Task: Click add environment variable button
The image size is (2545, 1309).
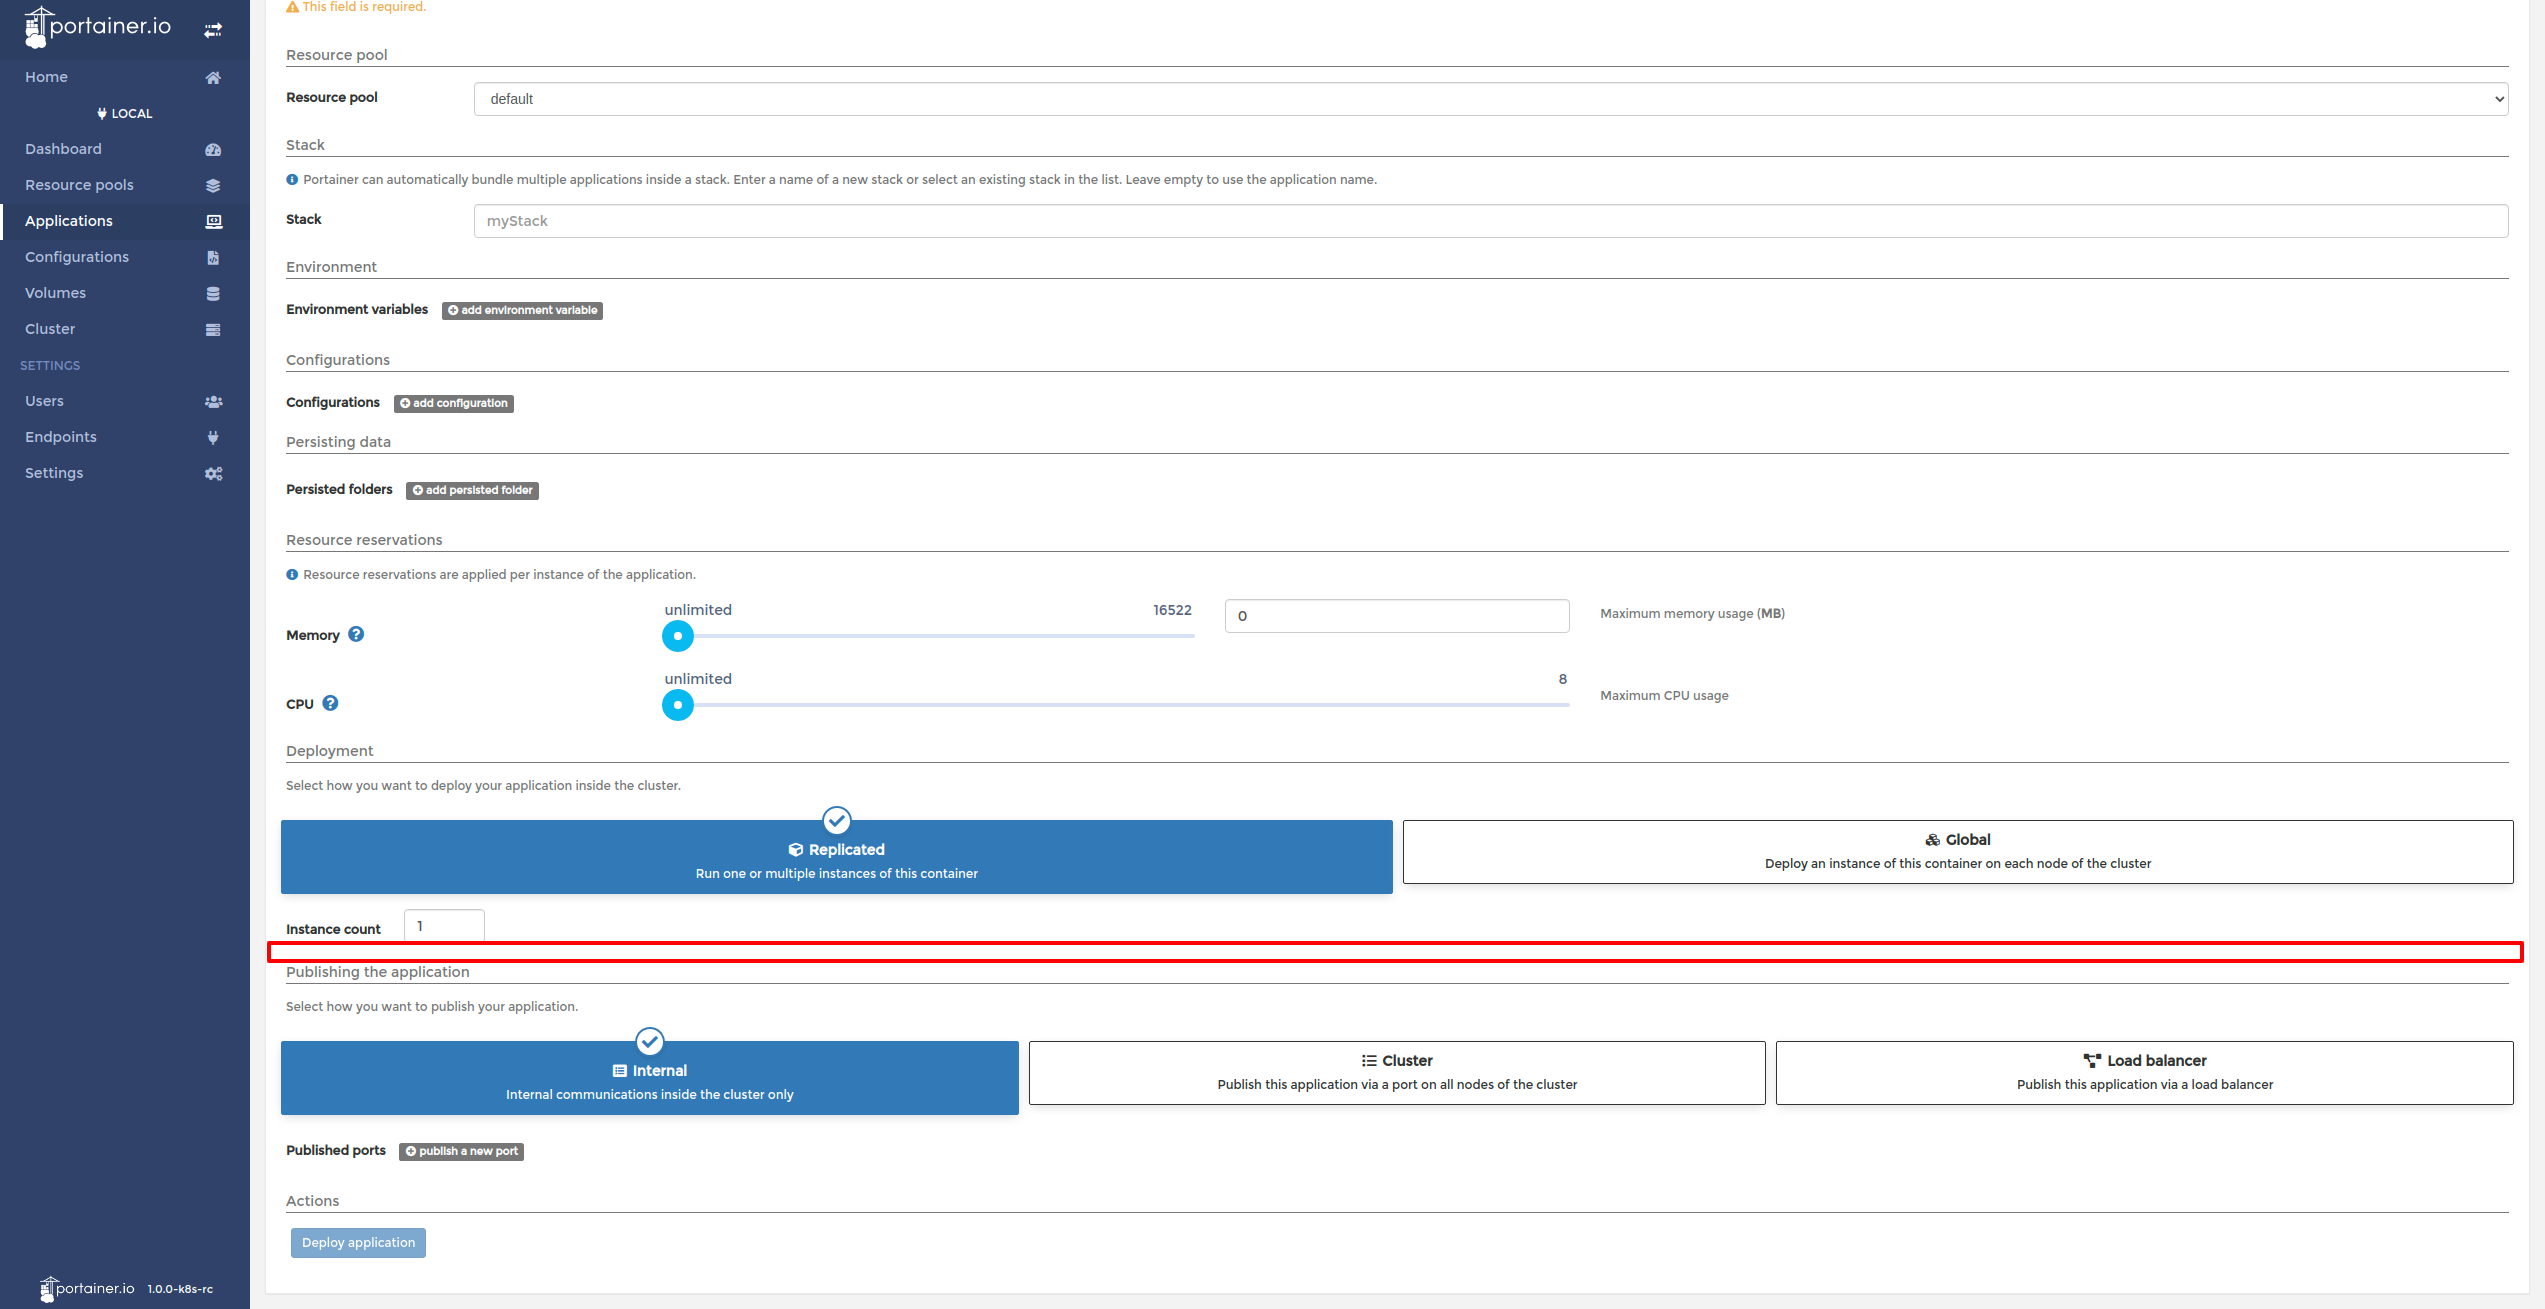Action: coord(522,310)
